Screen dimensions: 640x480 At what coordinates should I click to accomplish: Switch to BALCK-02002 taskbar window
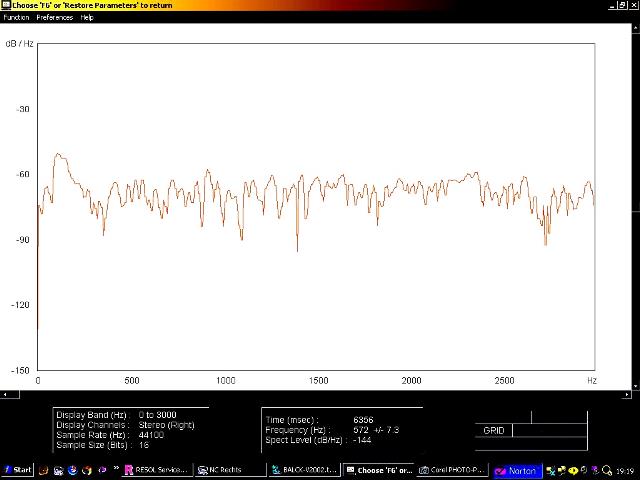[x=304, y=470]
